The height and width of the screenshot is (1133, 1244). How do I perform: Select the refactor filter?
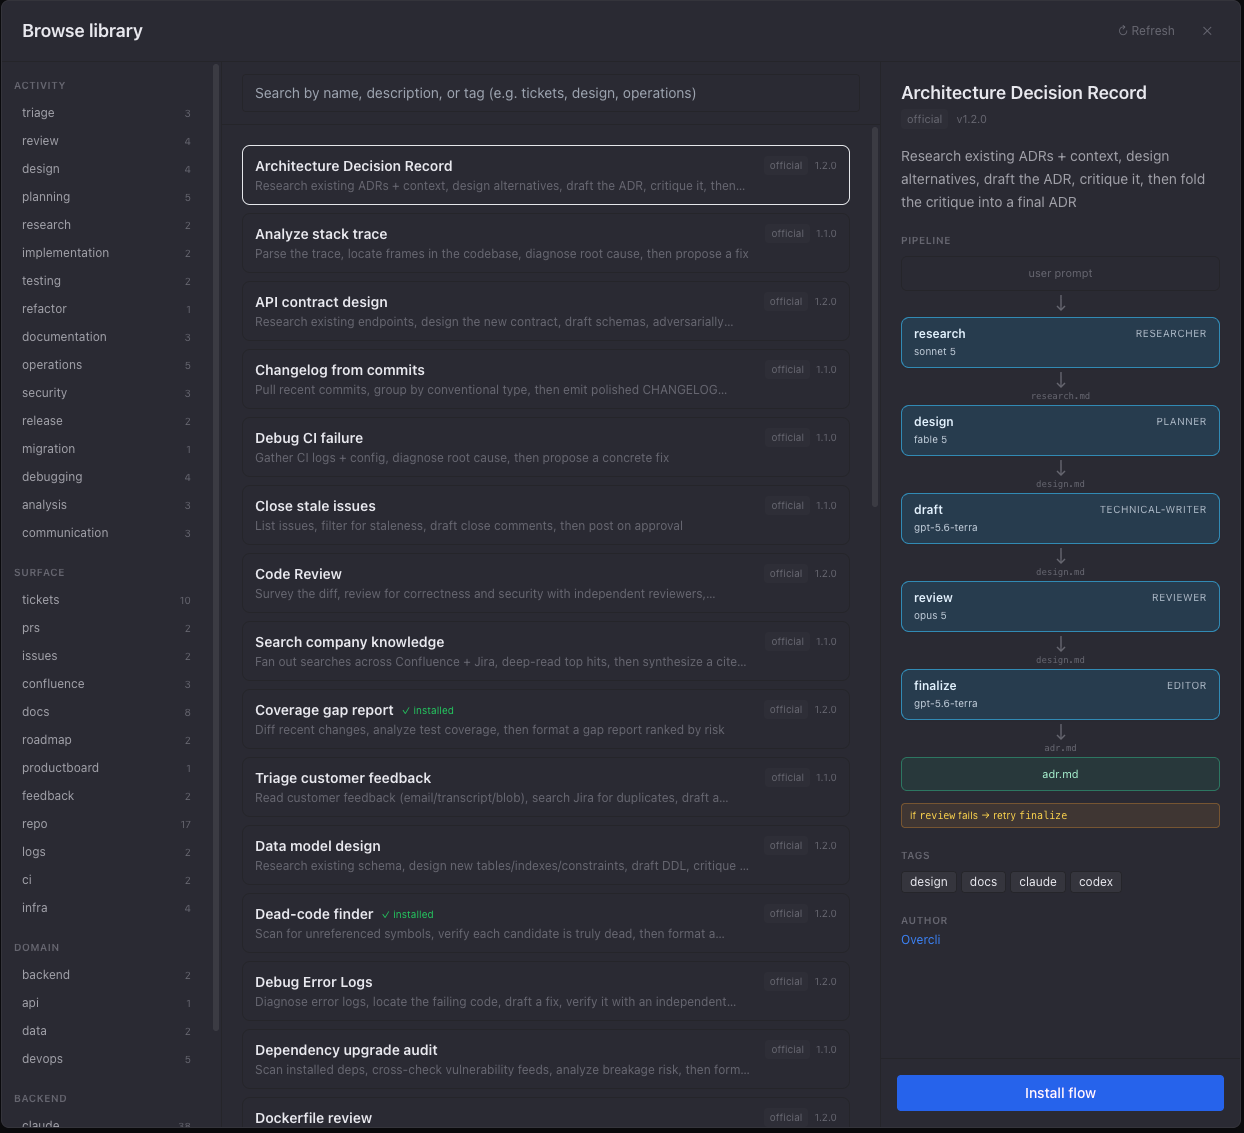point(106,309)
